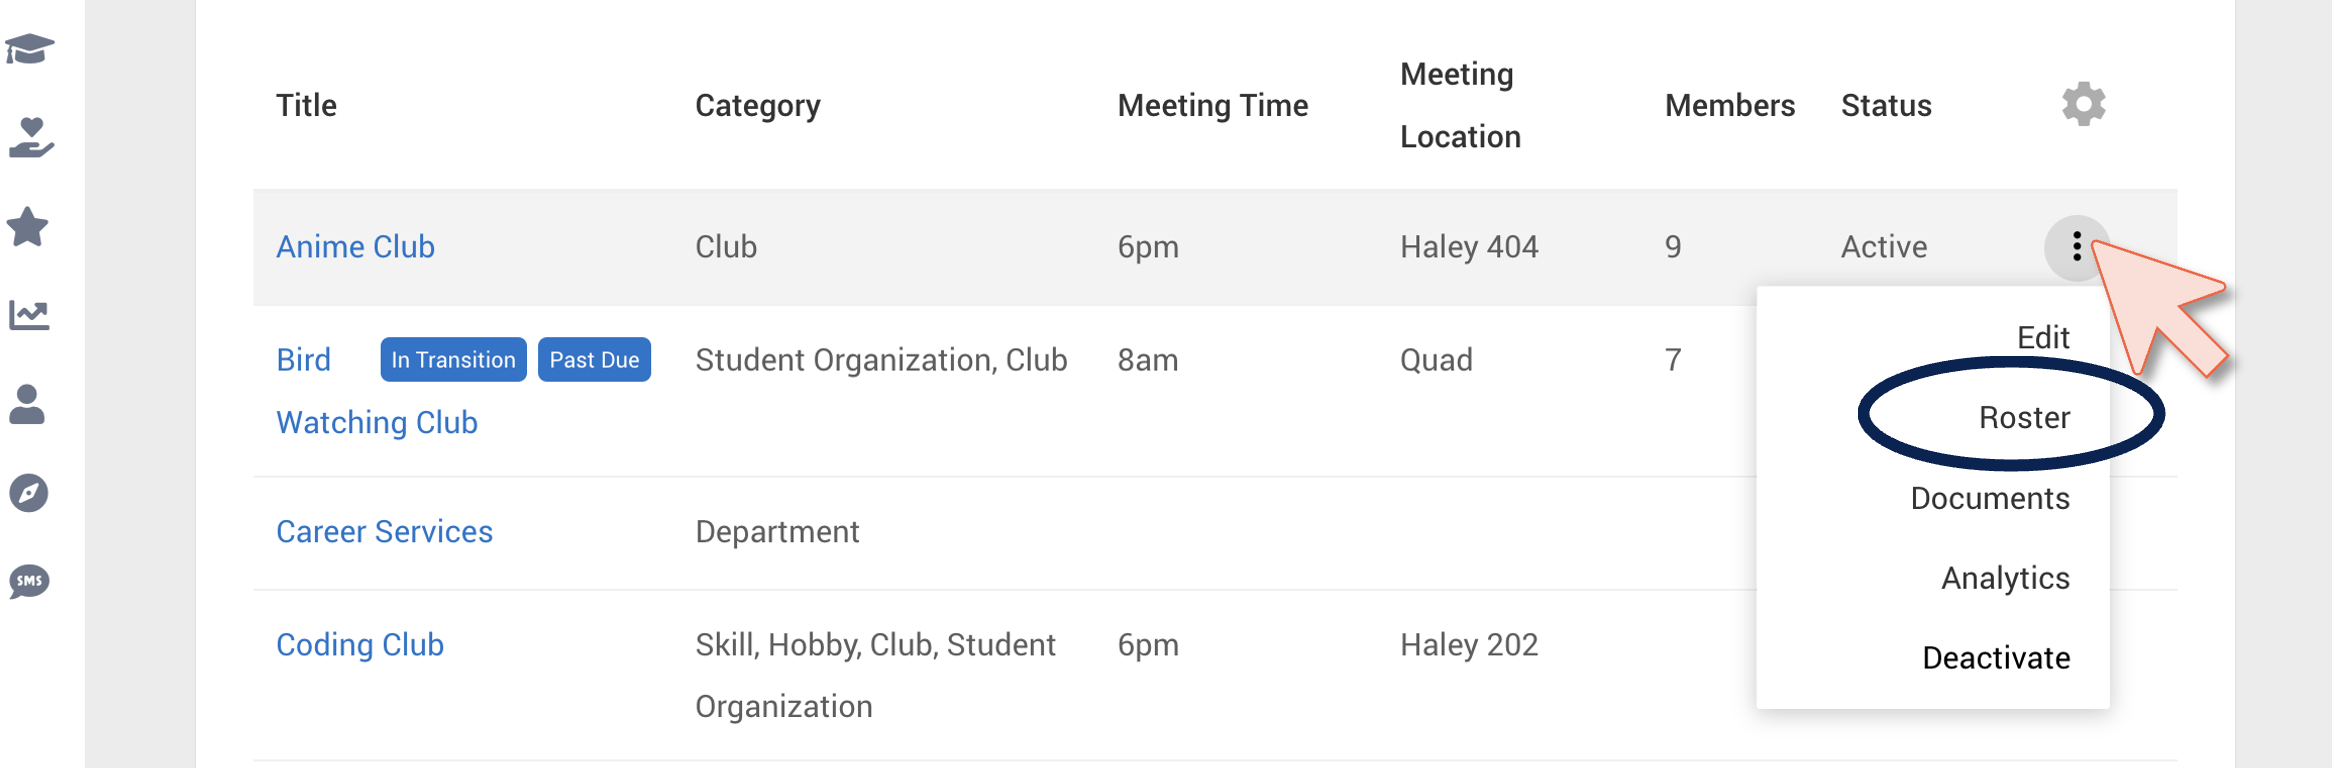Choose Analytics in the dropdown menu

pos(2005,578)
